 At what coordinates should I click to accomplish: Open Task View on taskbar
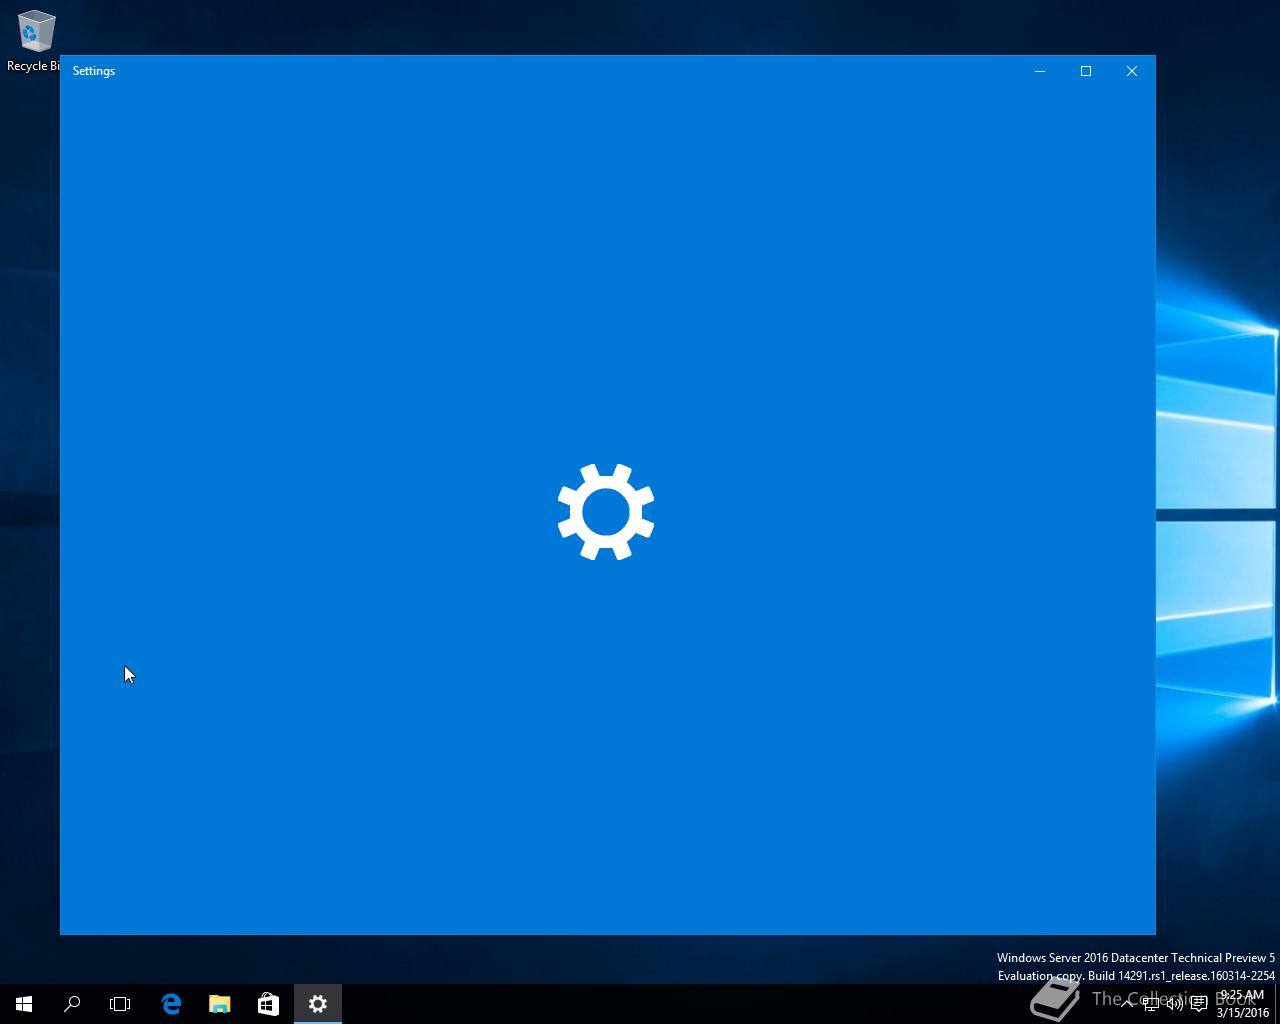pyautogui.click(x=120, y=1004)
